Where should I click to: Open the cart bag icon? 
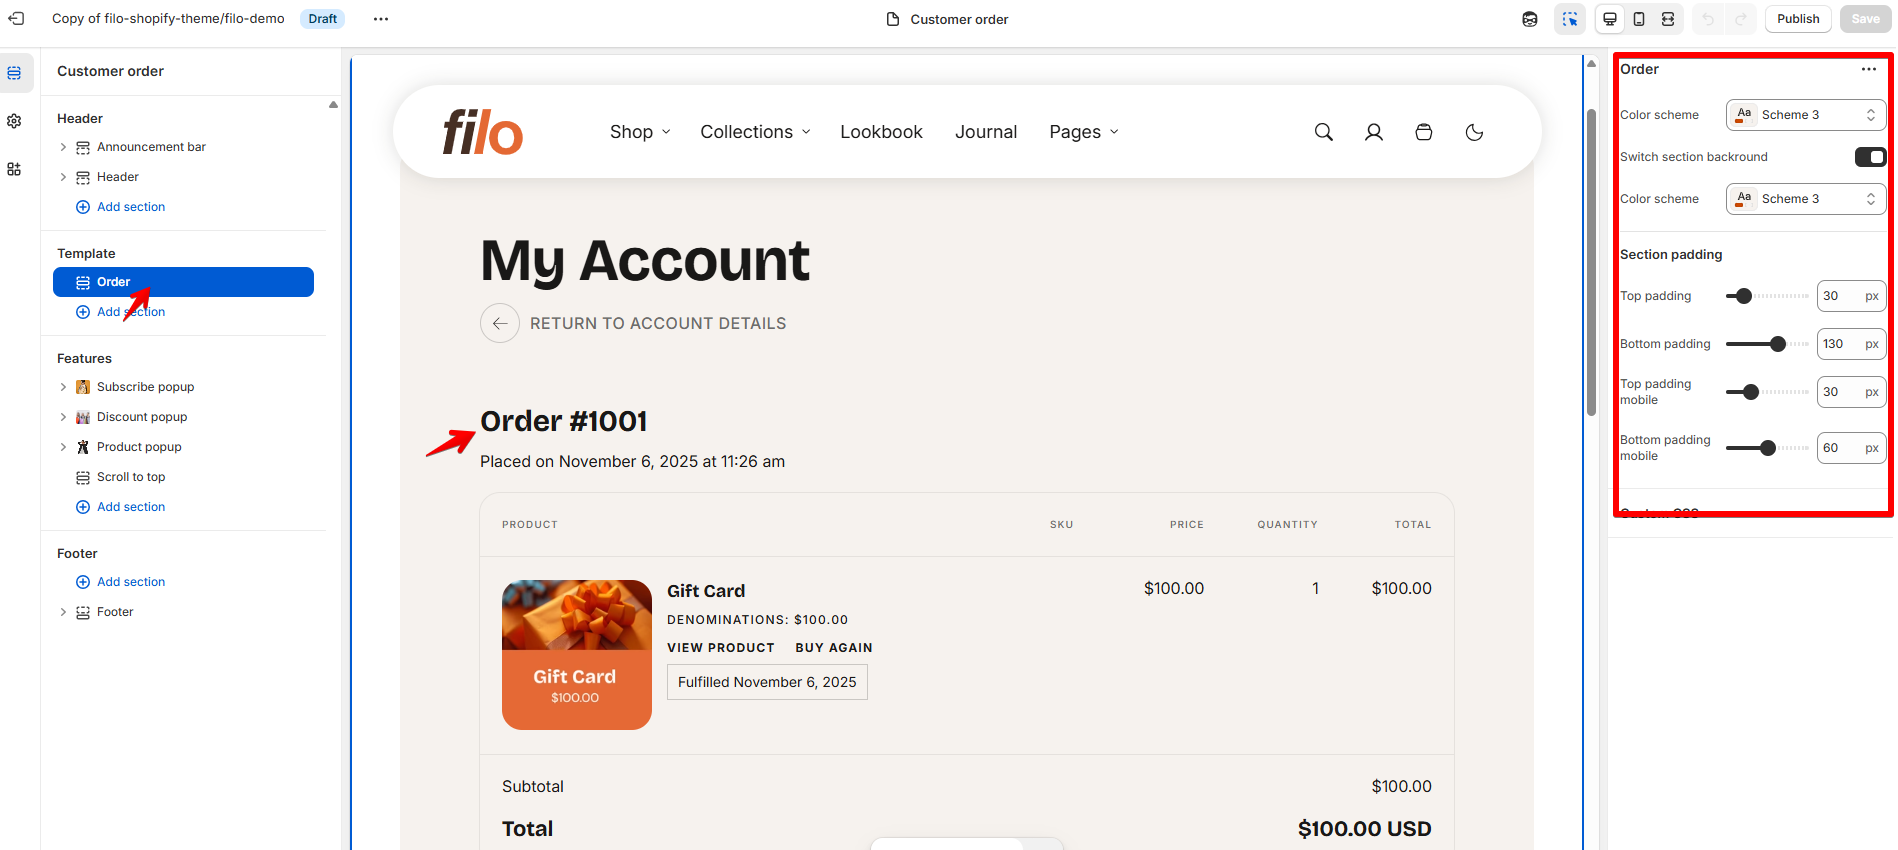pos(1424,132)
